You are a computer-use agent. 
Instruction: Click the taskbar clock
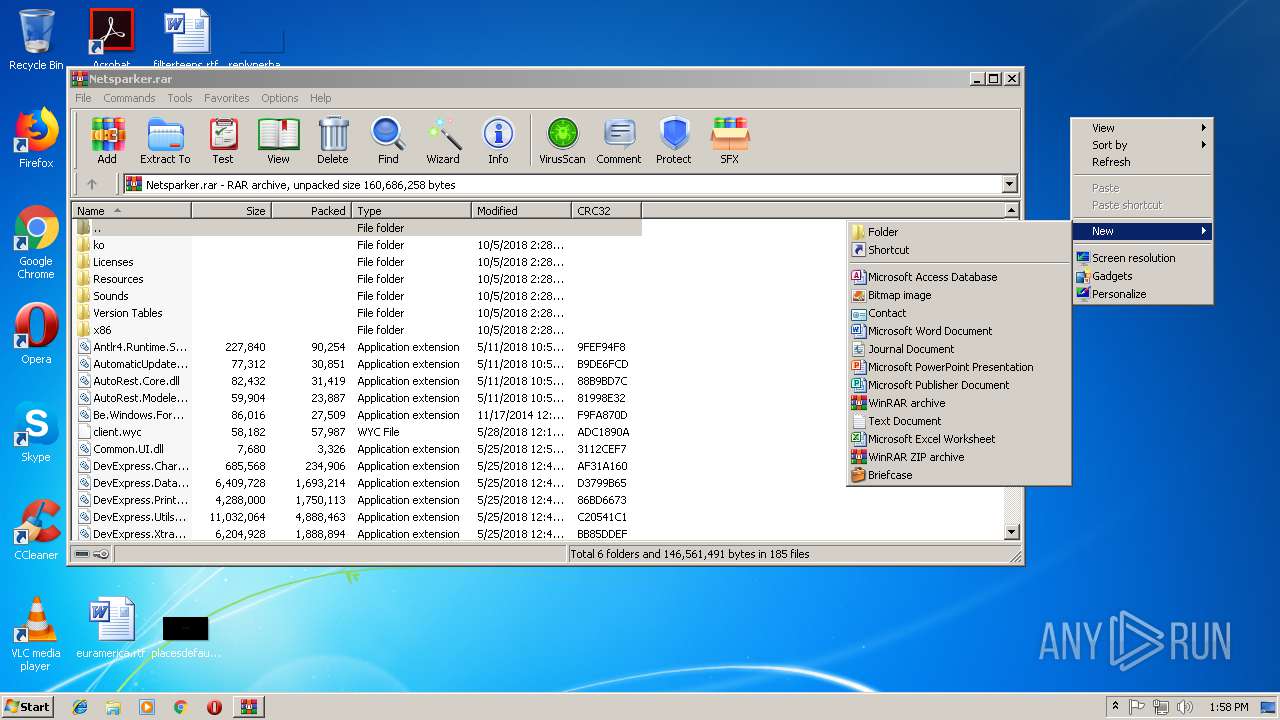click(x=1228, y=707)
